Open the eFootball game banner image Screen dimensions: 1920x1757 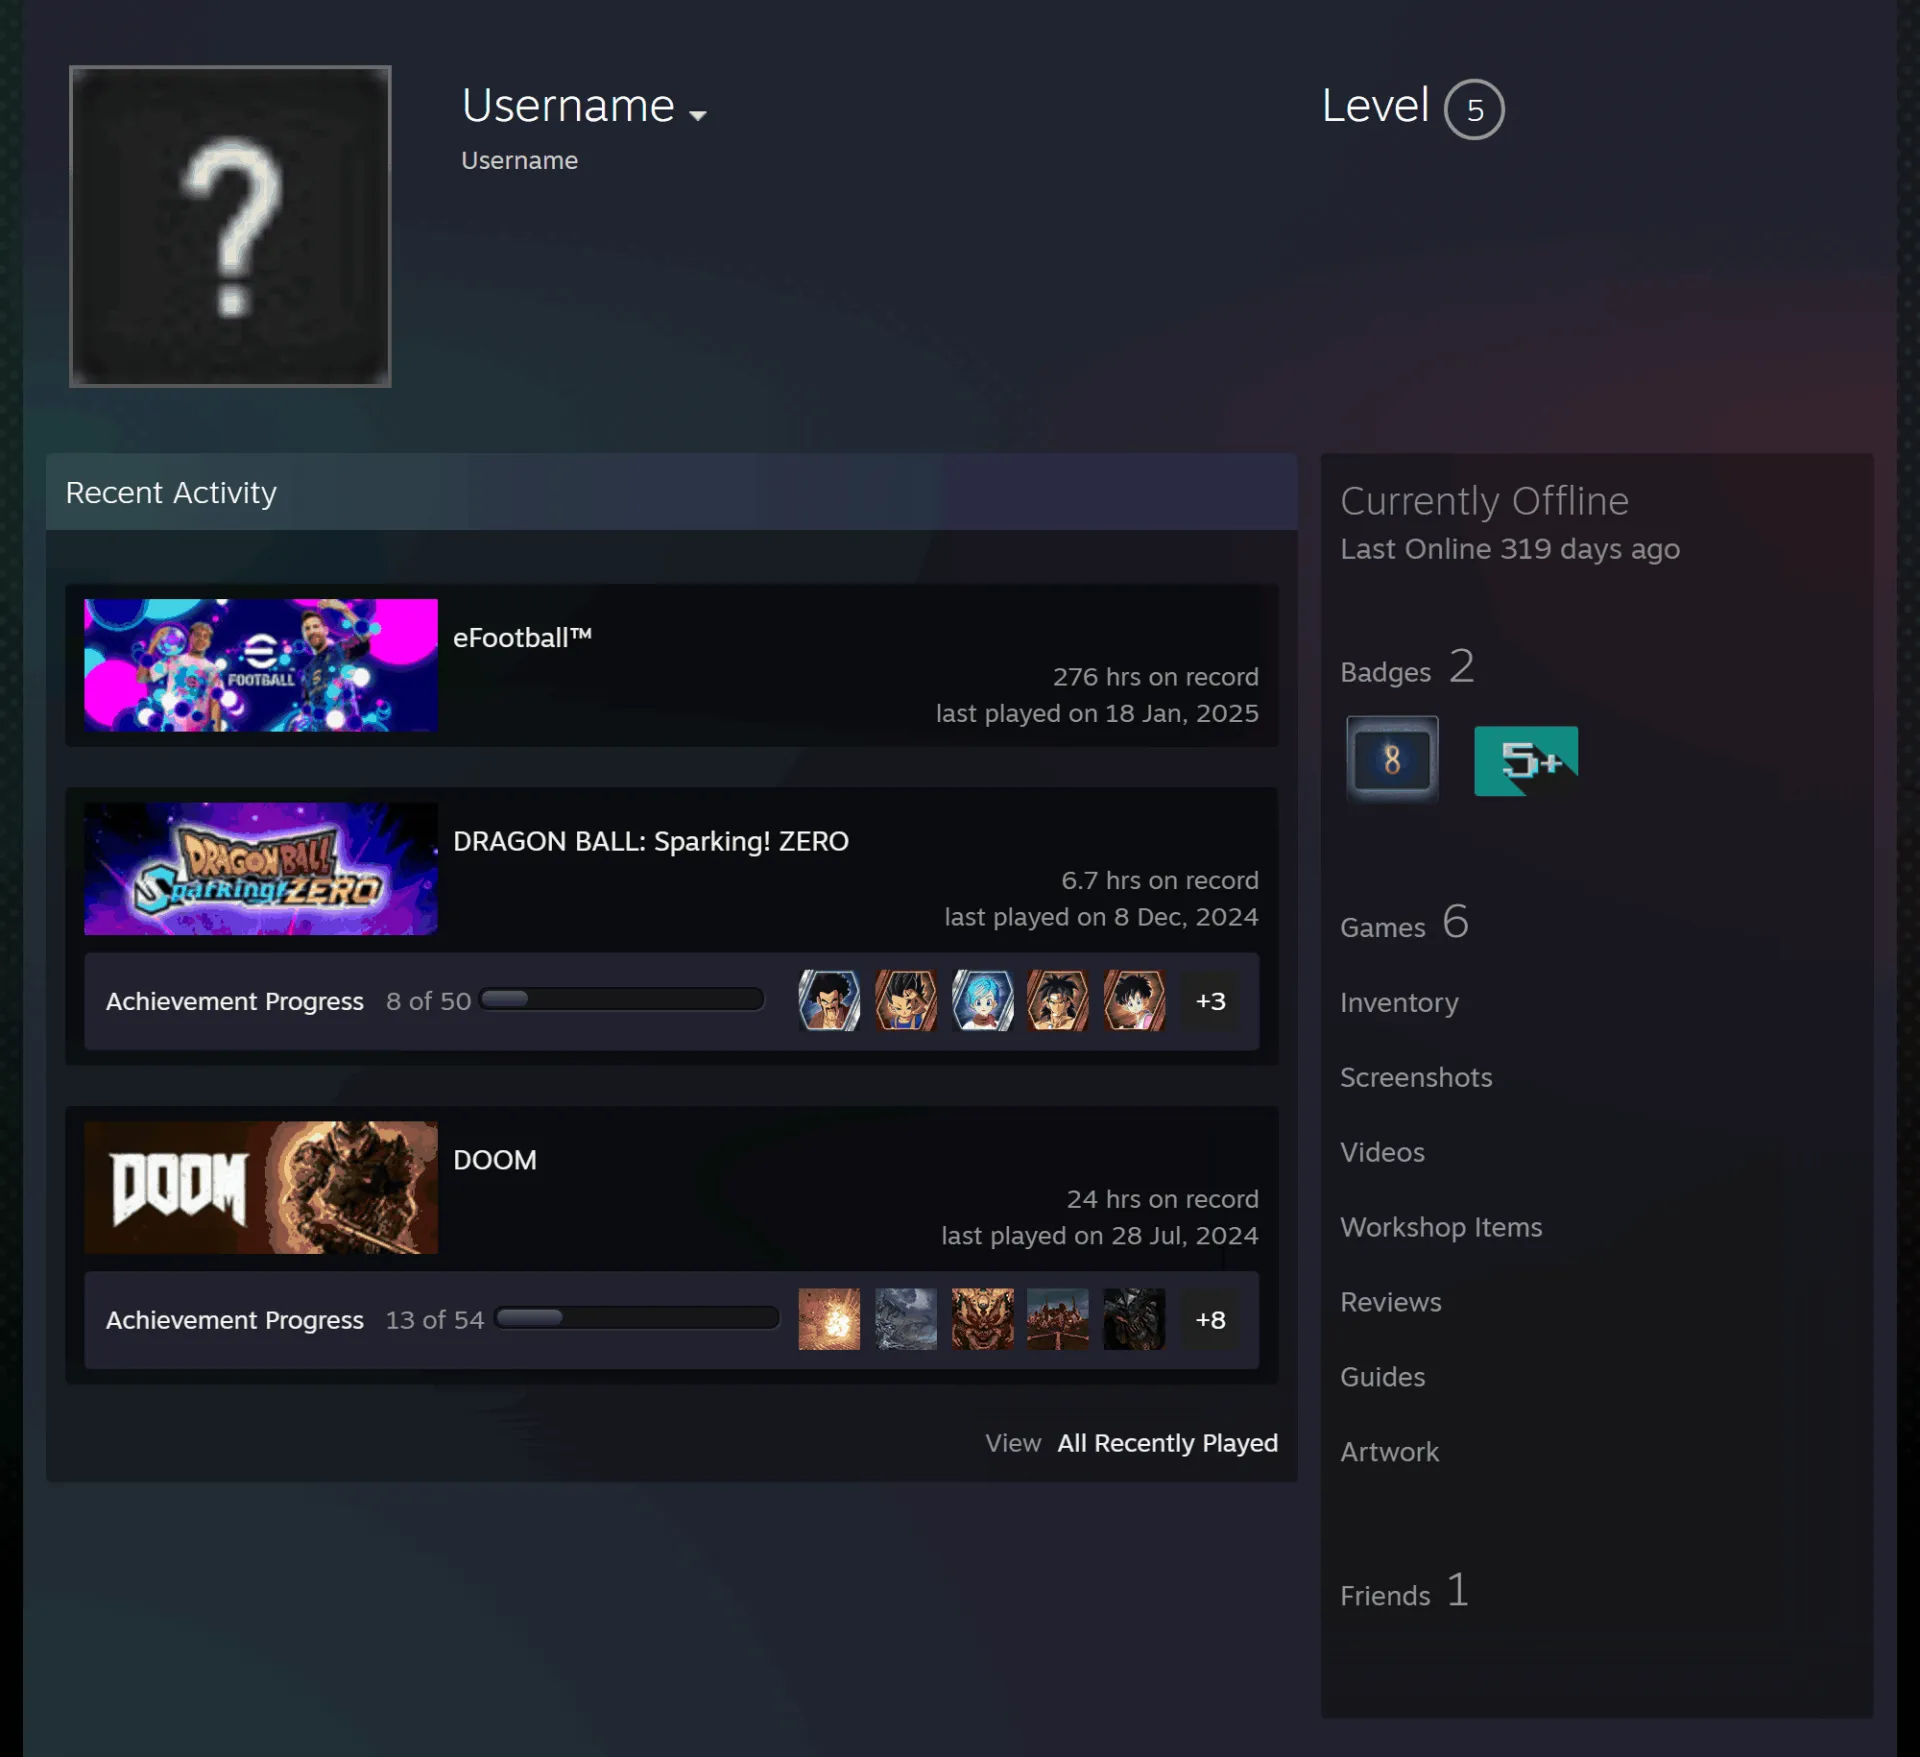tap(261, 665)
